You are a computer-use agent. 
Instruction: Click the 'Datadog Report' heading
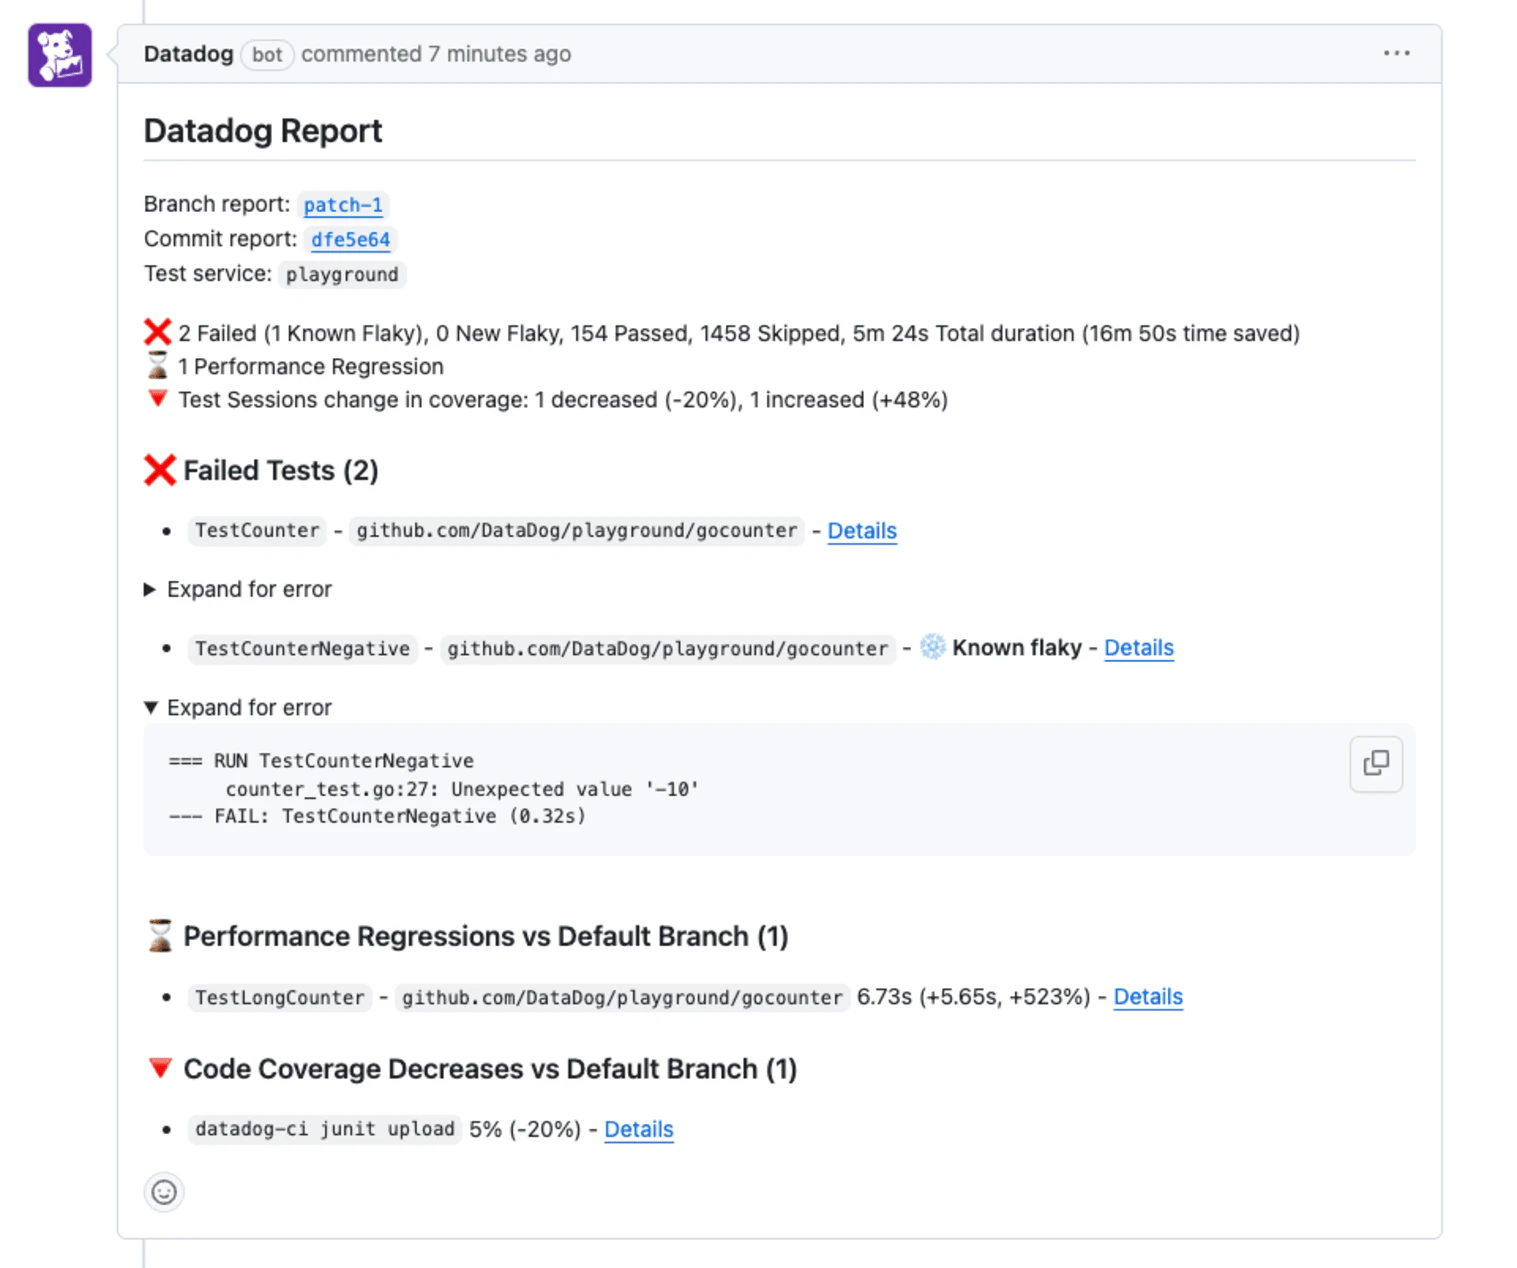point(263,131)
